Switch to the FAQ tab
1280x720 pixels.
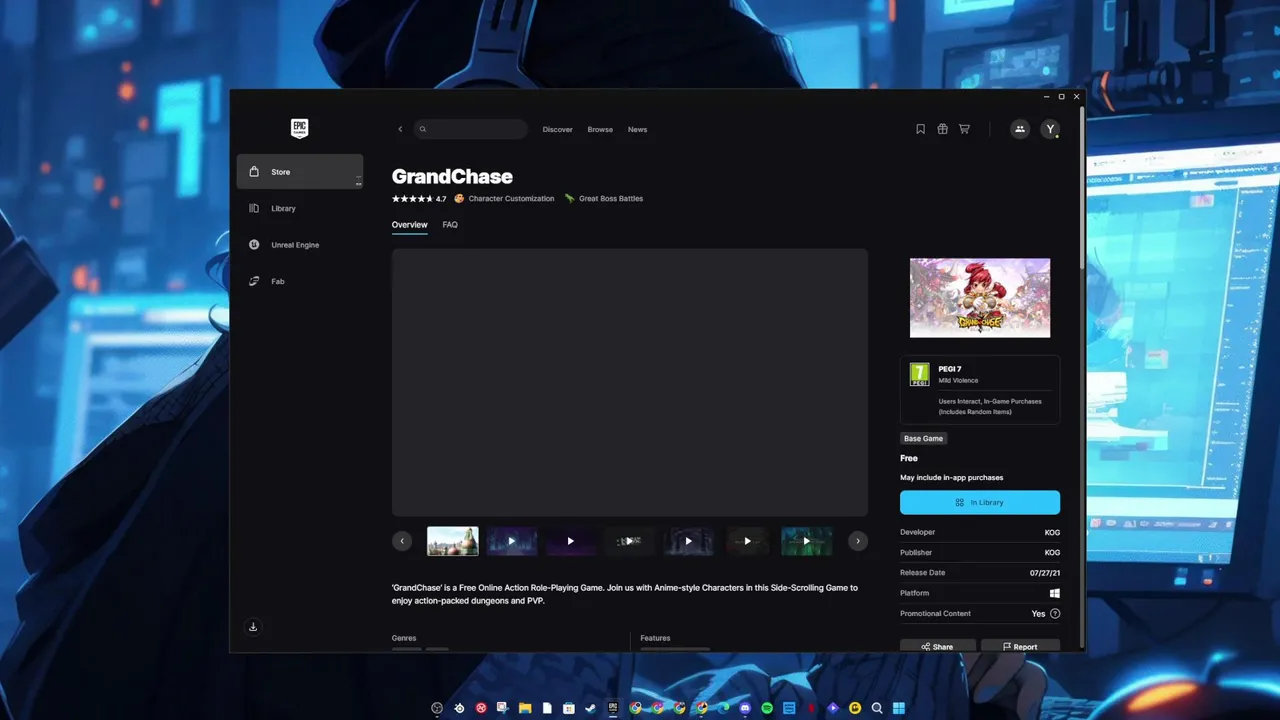coord(450,225)
